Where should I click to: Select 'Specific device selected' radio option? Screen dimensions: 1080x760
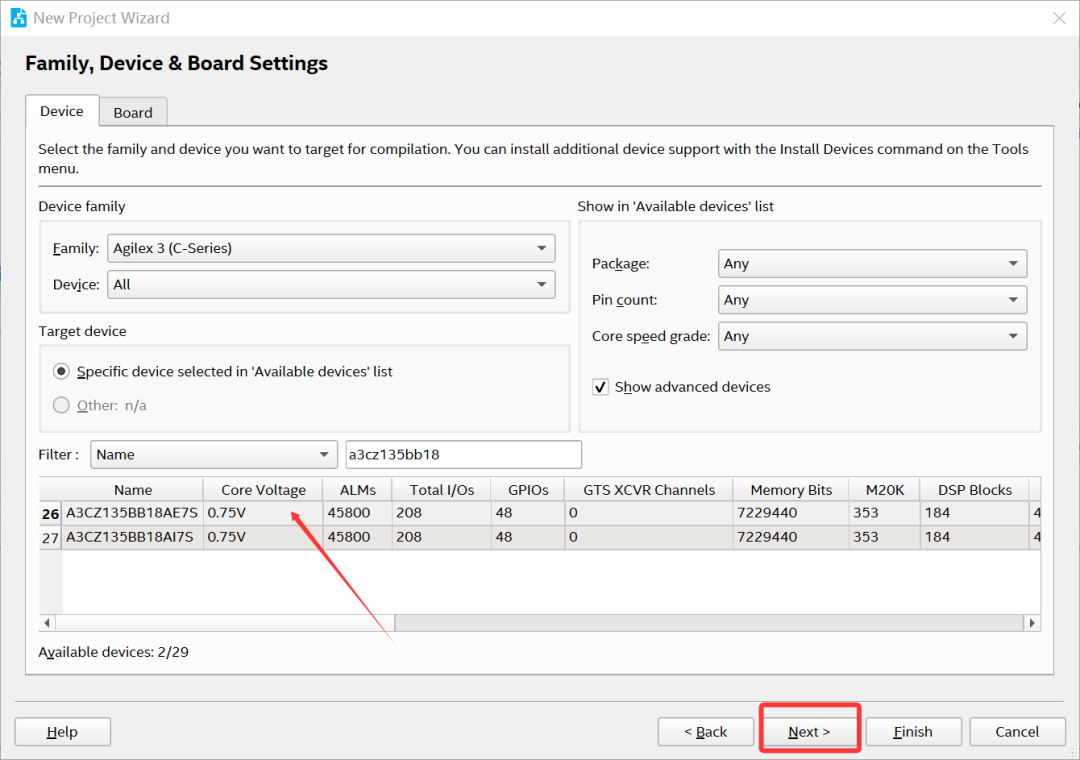pyautogui.click(x=62, y=372)
